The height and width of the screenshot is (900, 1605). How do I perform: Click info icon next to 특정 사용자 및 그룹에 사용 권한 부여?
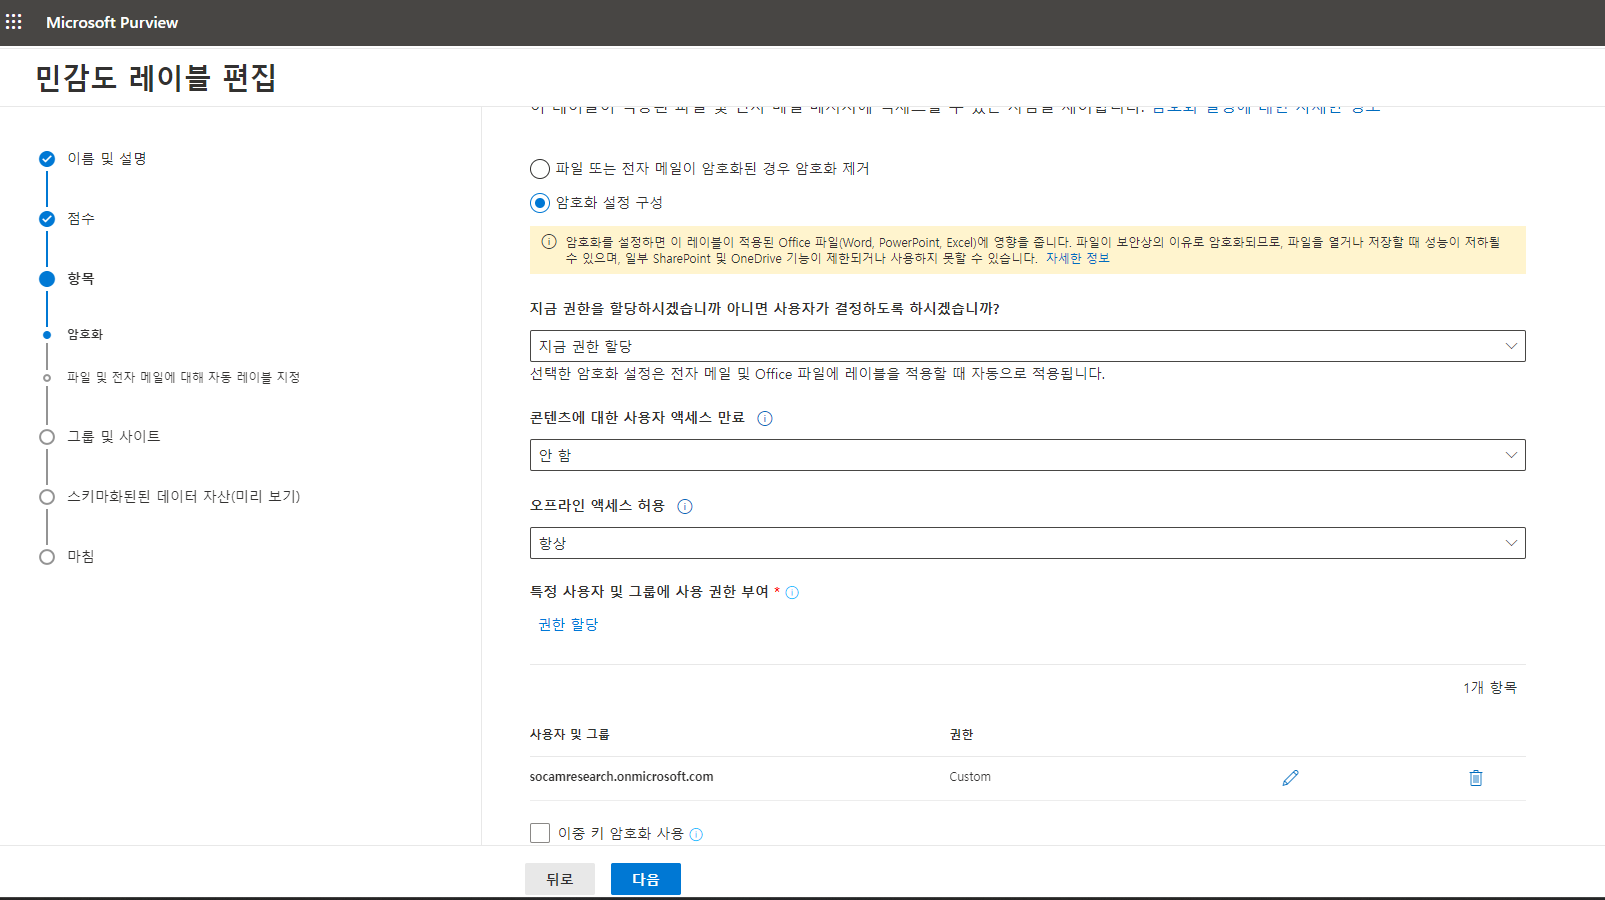(792, 593)
